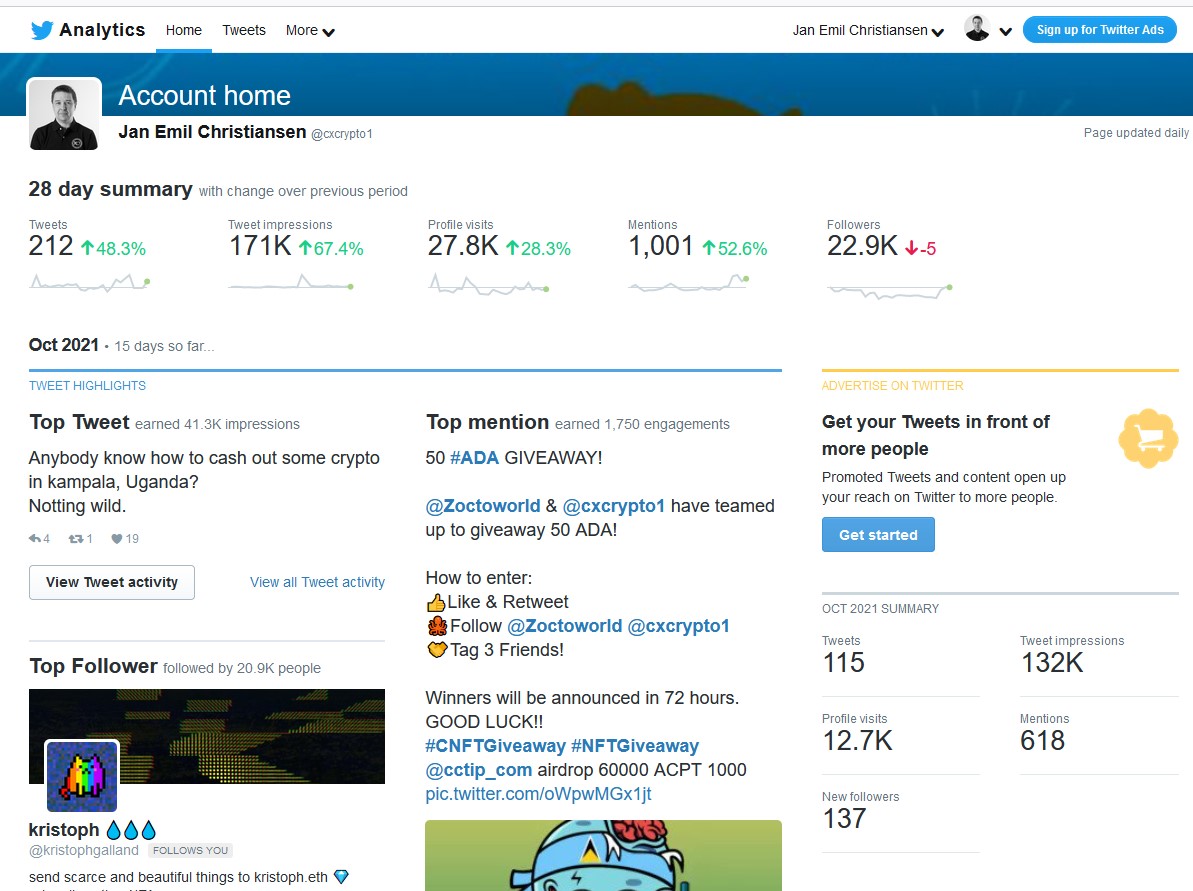Click the Twitter bird logo

[x=42, y=30]
